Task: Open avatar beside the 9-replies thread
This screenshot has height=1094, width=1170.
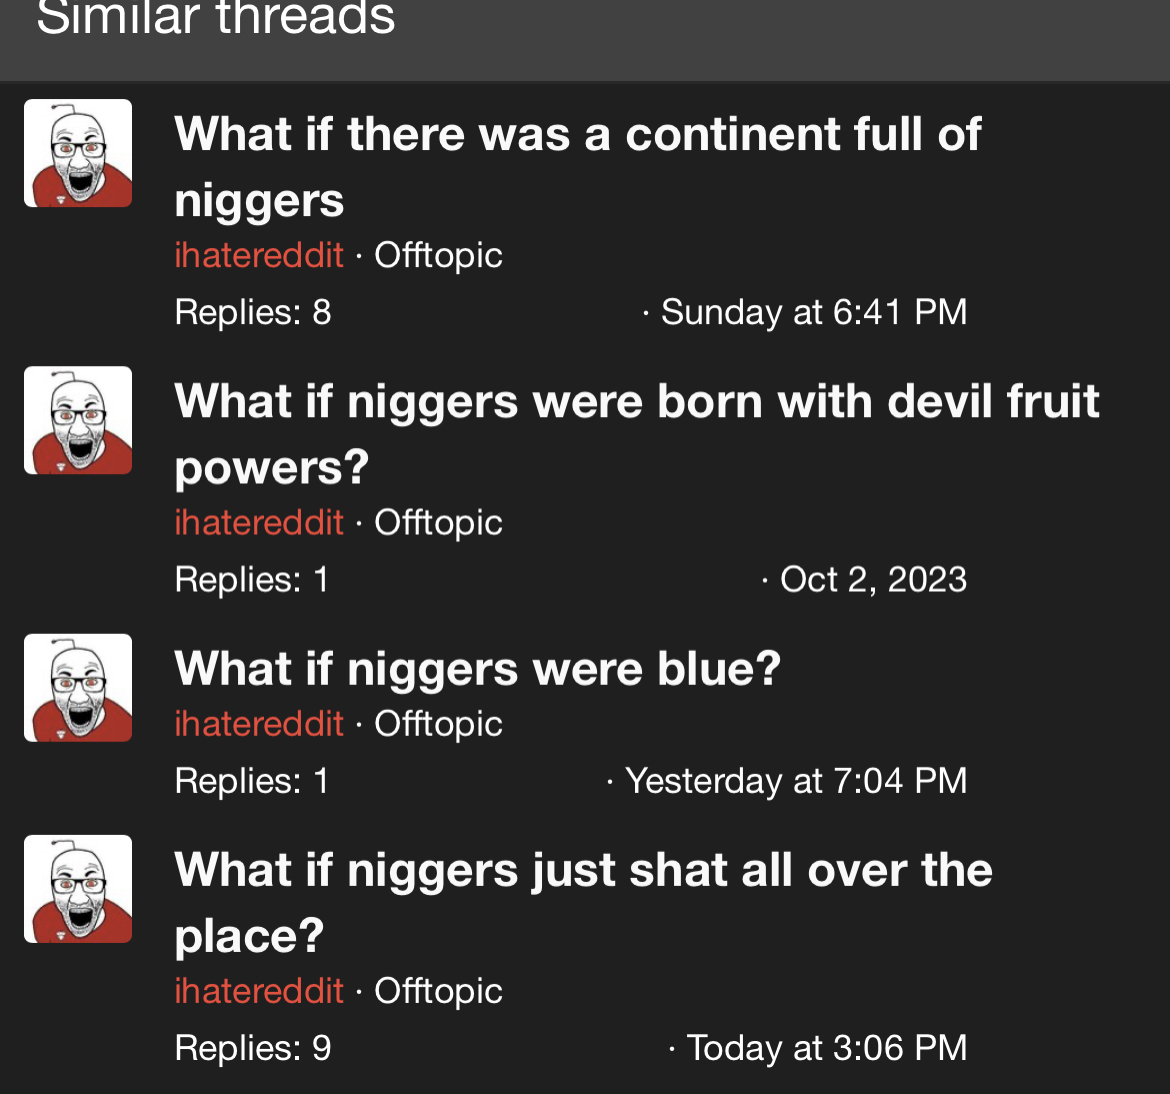Action: (78, 889)
